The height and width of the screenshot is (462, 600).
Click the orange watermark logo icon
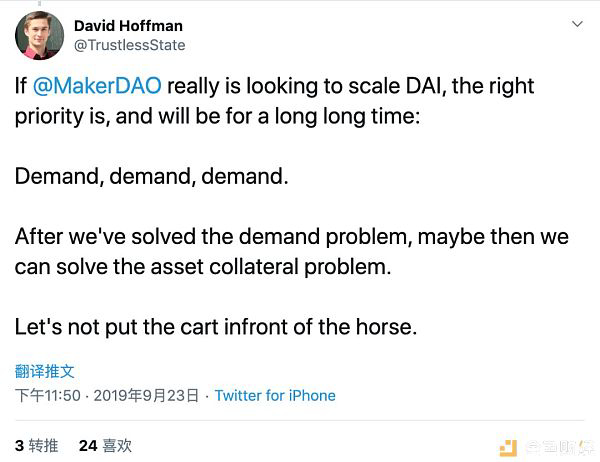(x=508, y=448)
